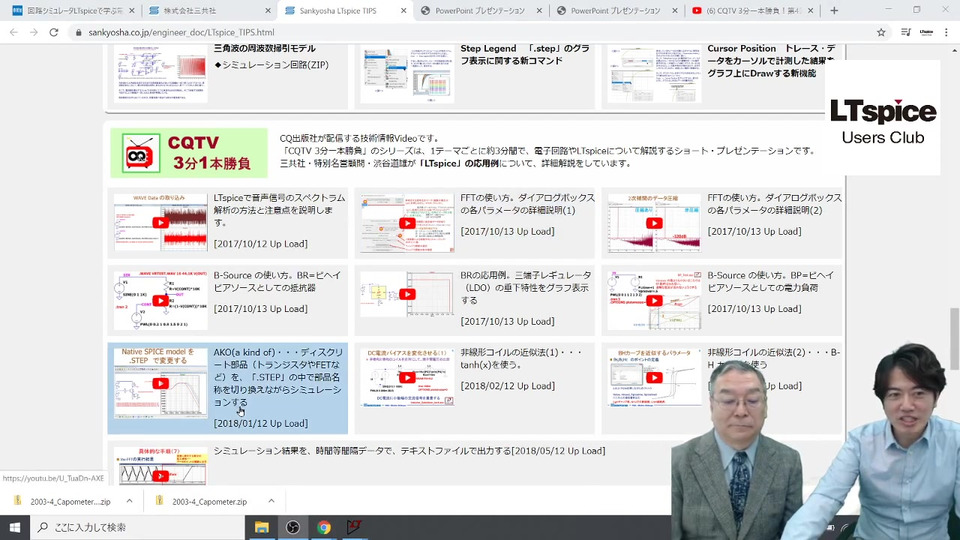960x540 pixels.
Task: Open Chrome from taskbar
Action: 324,527
